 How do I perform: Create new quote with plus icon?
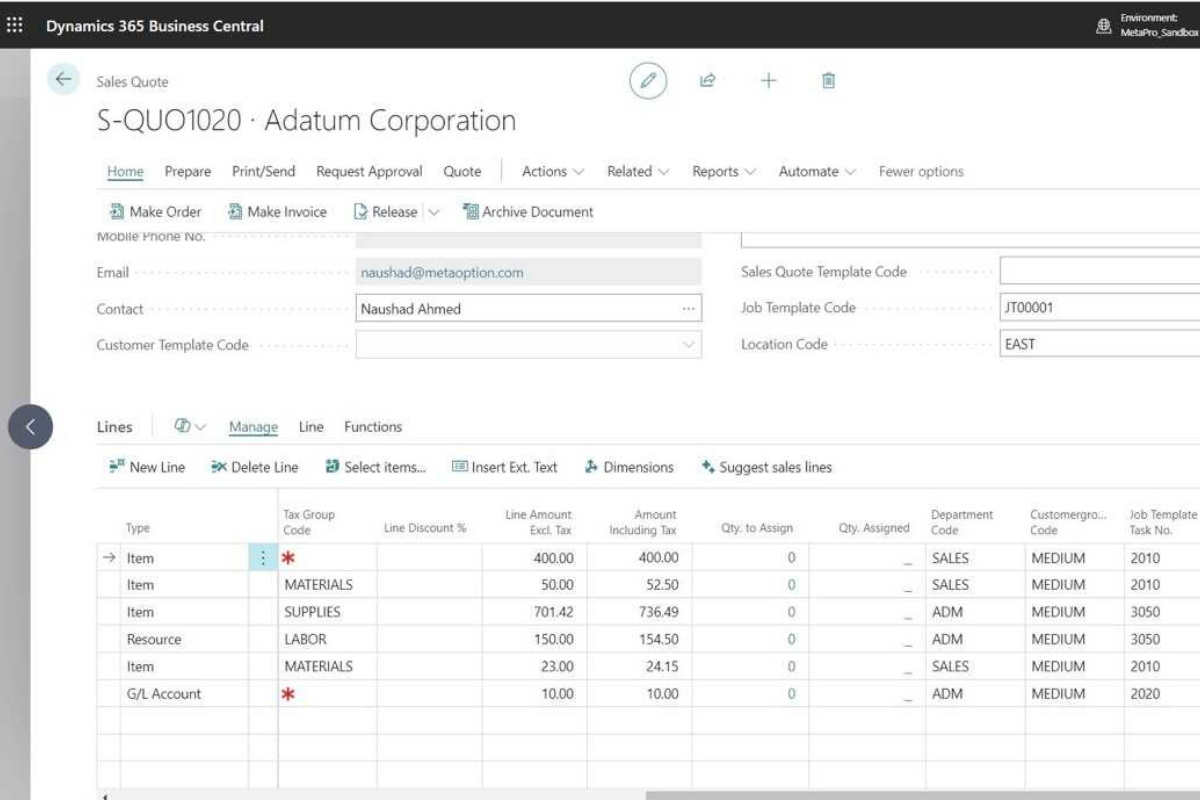pos(768,81)
